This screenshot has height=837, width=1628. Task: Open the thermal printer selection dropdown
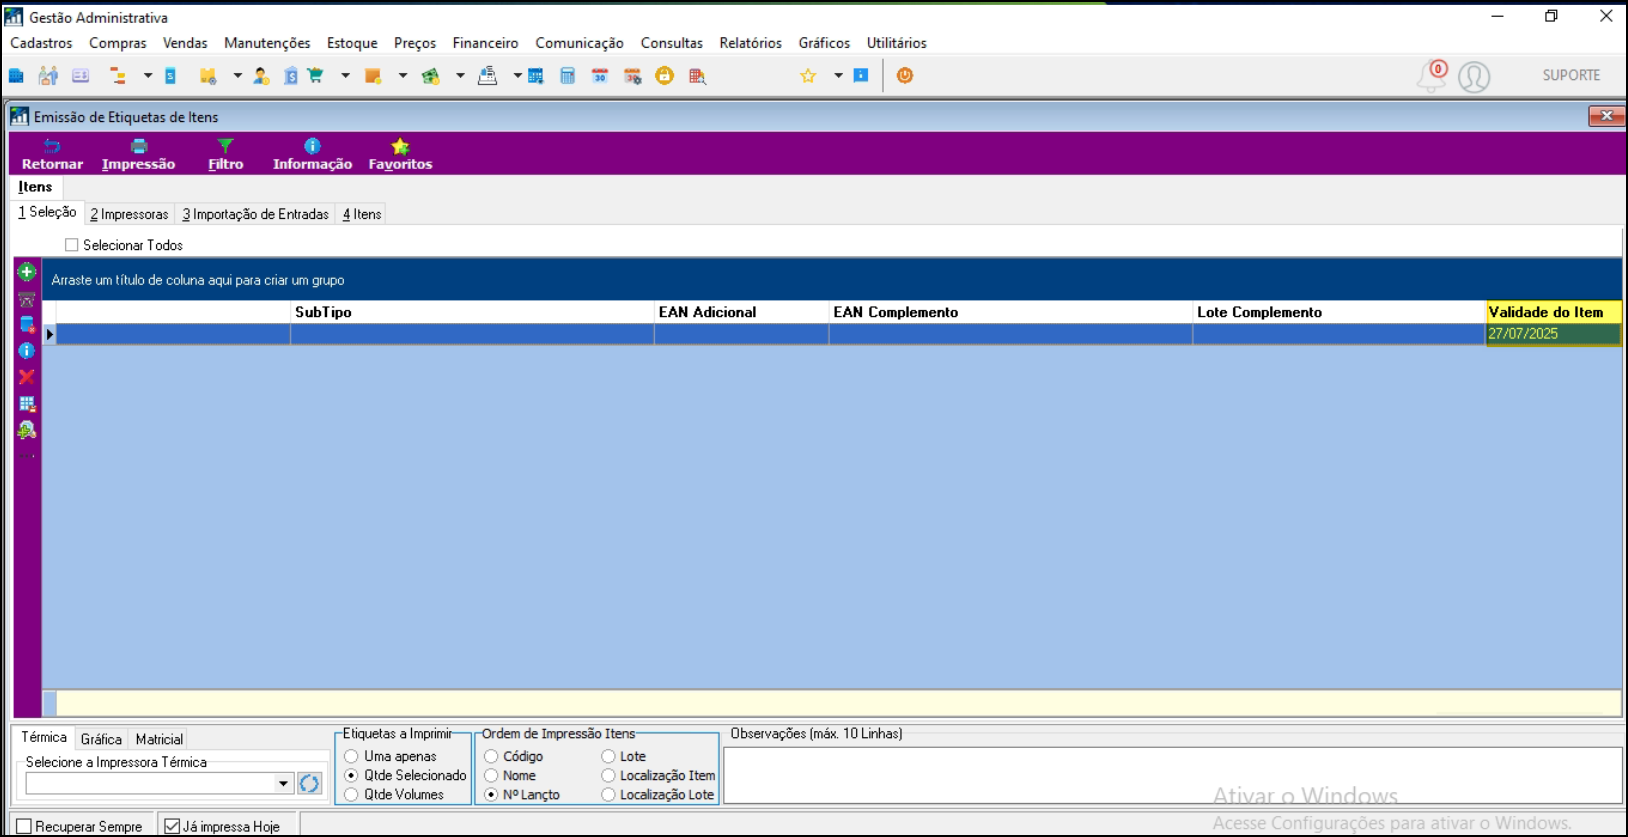(283, 784)
